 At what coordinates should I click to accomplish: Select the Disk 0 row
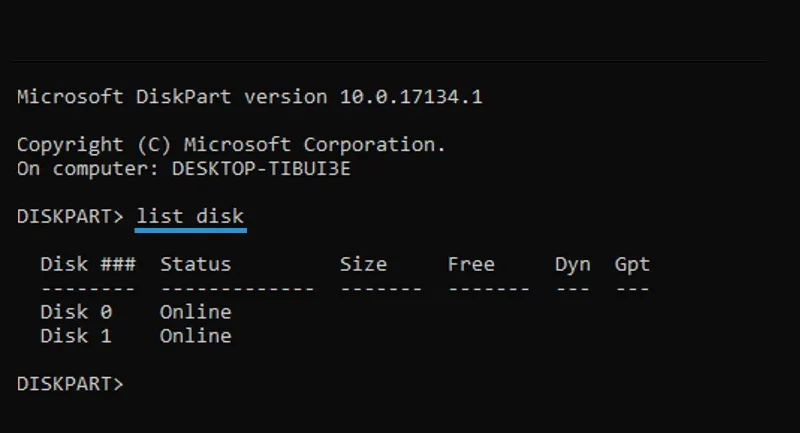(136, 312)
